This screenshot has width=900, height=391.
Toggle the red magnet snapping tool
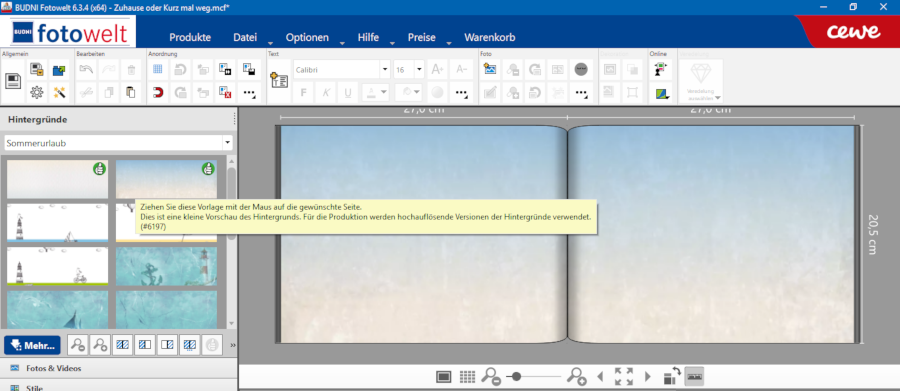tap(158, 92)
